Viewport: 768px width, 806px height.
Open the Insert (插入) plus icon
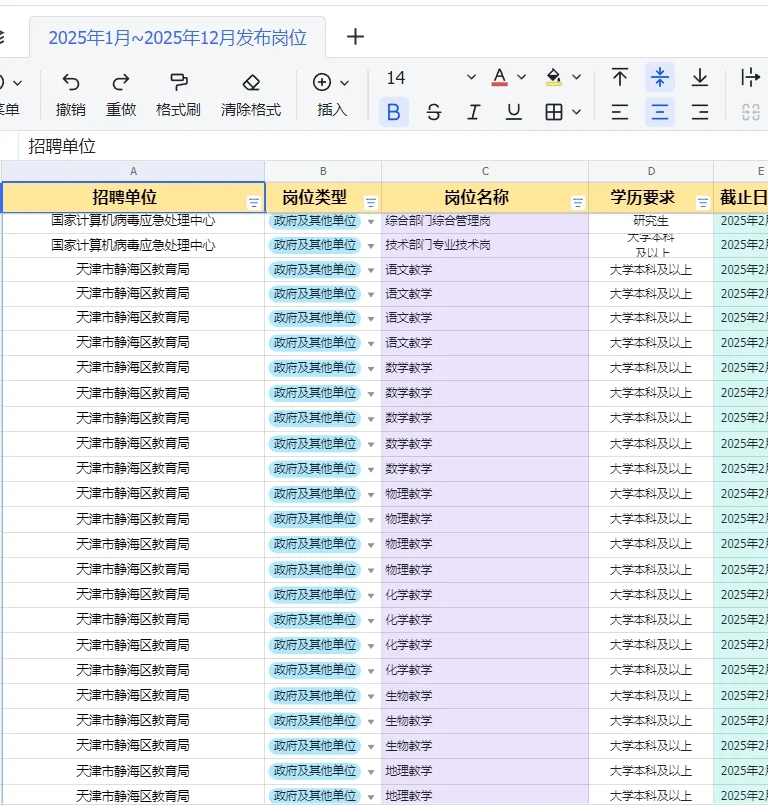[322, 82]
